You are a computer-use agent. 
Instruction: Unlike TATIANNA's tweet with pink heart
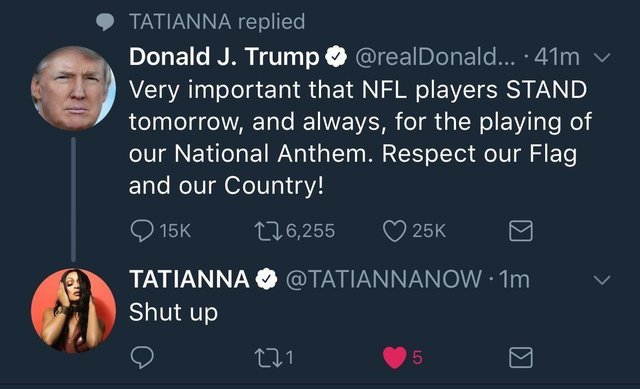point(395,358)
